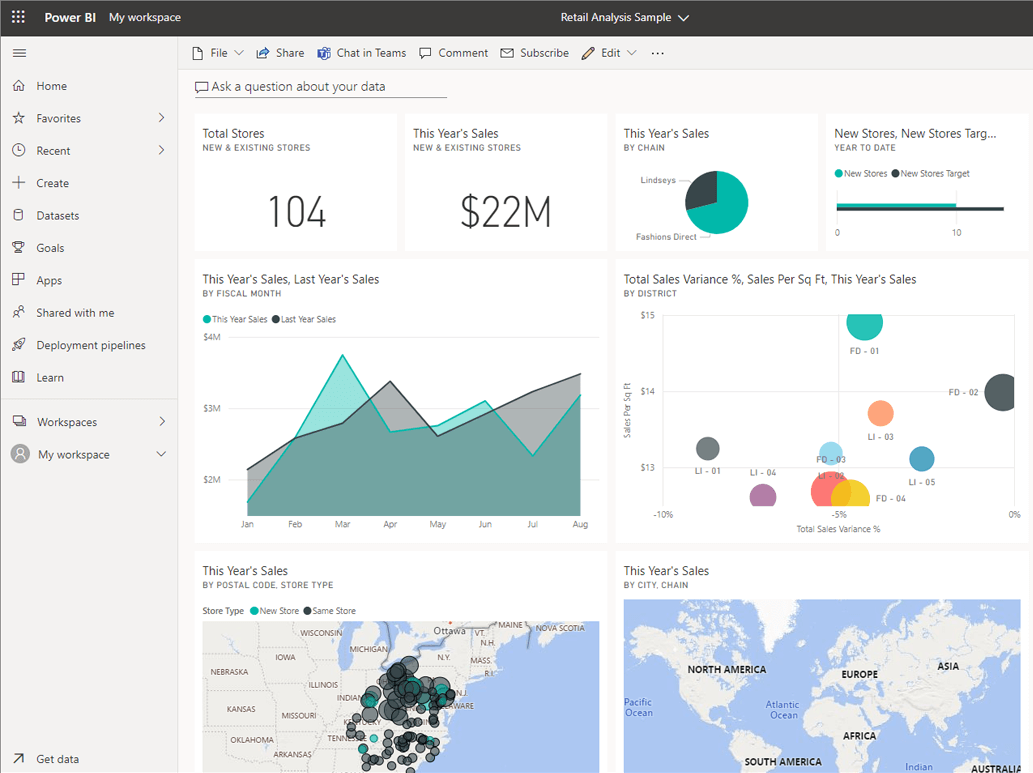Click the Comment button label

tap(463, 53)
